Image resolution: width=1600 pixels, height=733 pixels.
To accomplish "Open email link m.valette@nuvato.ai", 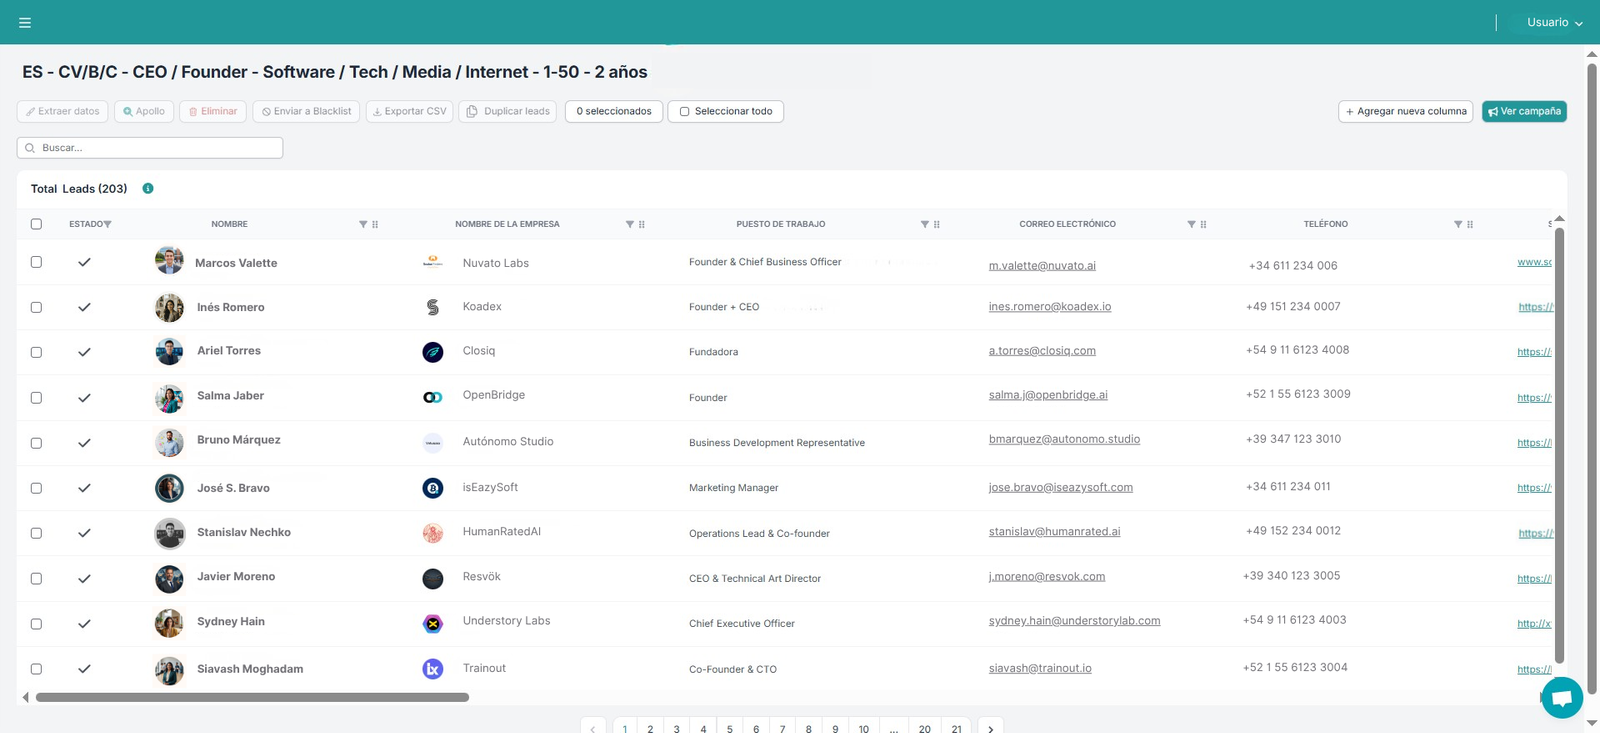I will 1042,266.
